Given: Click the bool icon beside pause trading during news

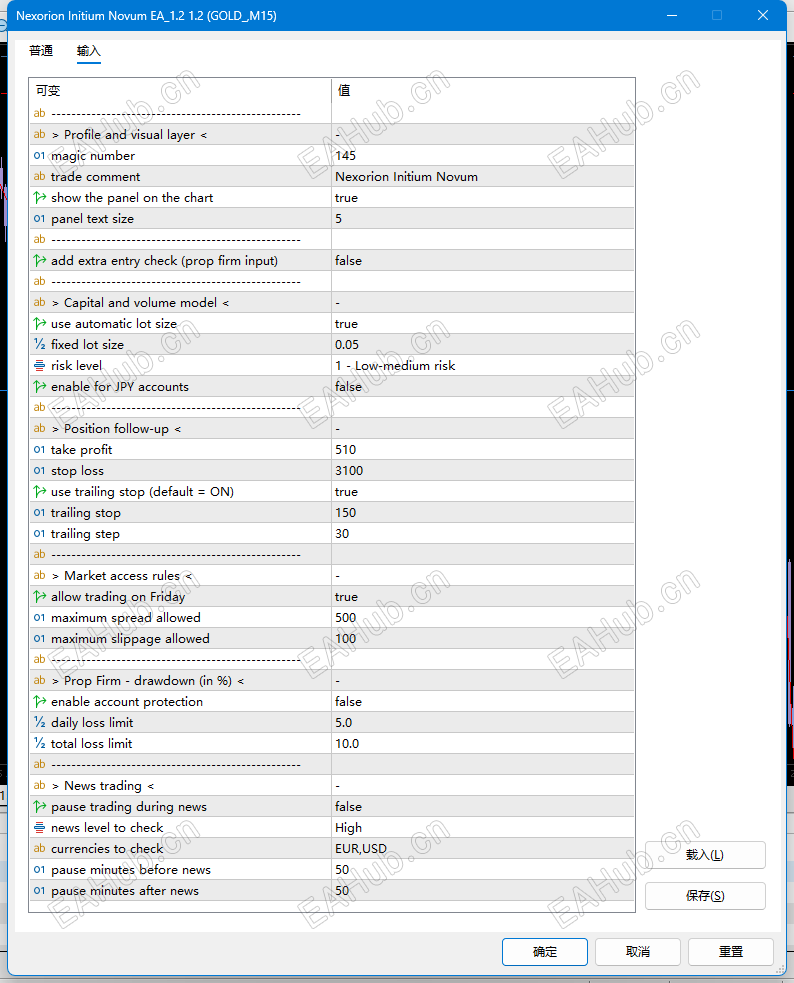Looking at the screenshot, I should pyautogui.click(x=39, y=807).
